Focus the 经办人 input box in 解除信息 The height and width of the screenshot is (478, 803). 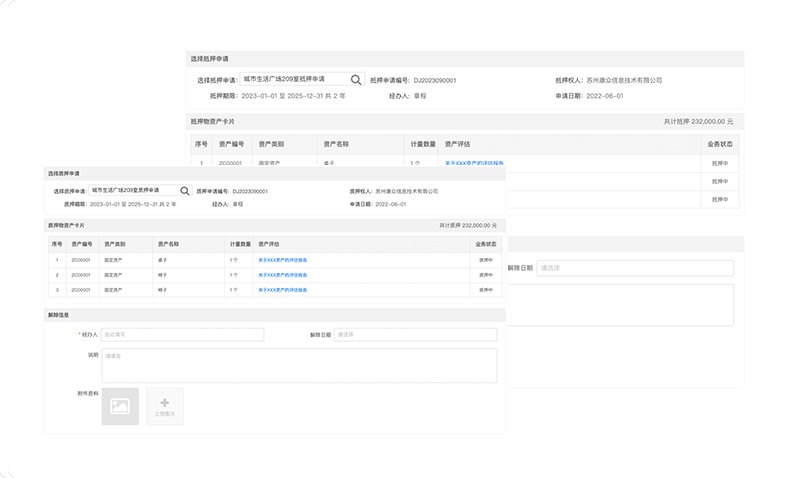(x=182, y=335)
